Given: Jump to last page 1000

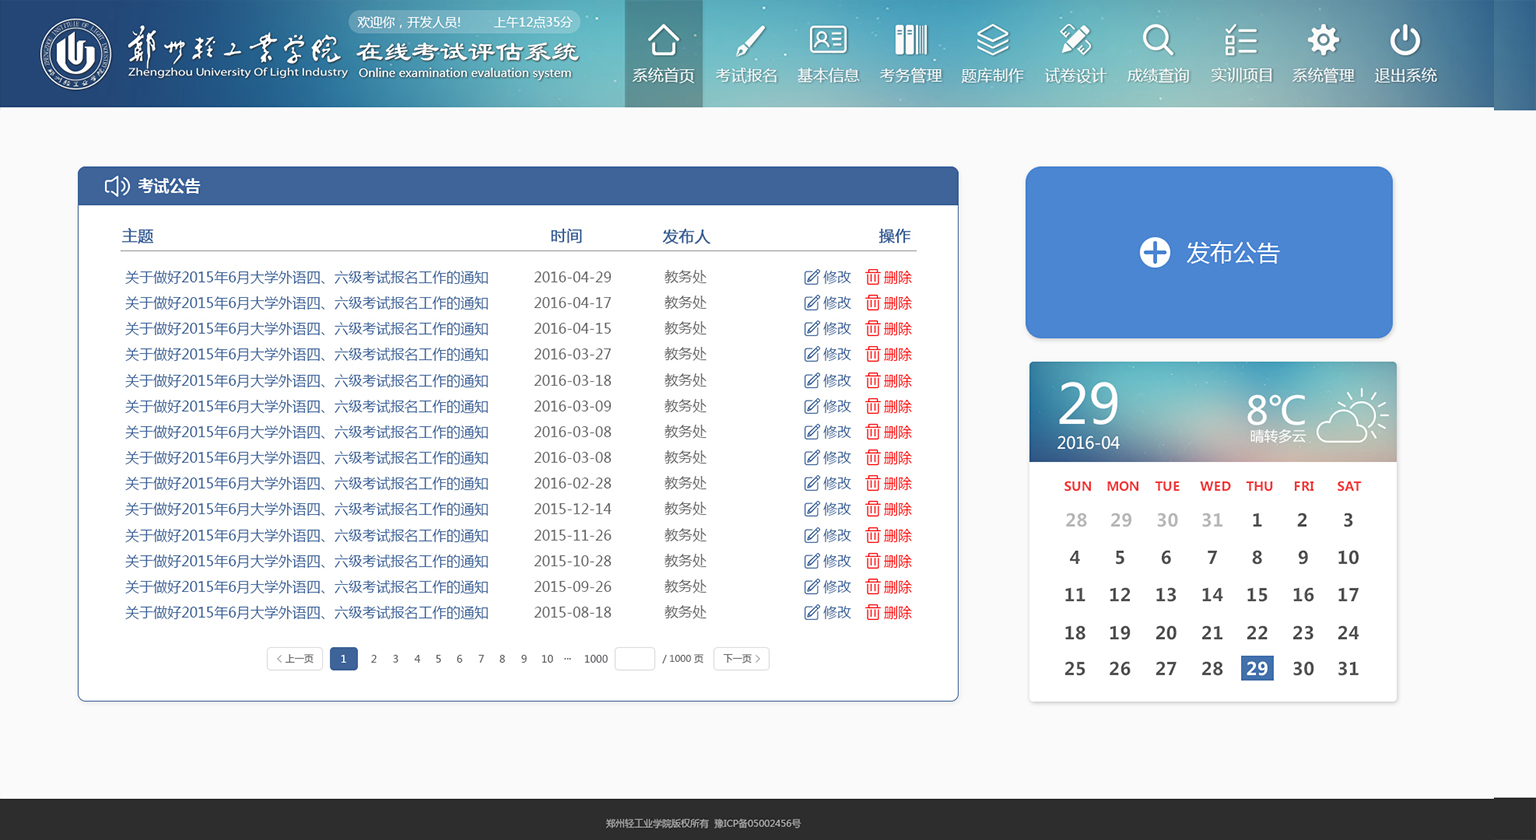Looking at the screenshot, I should [596, 659].
